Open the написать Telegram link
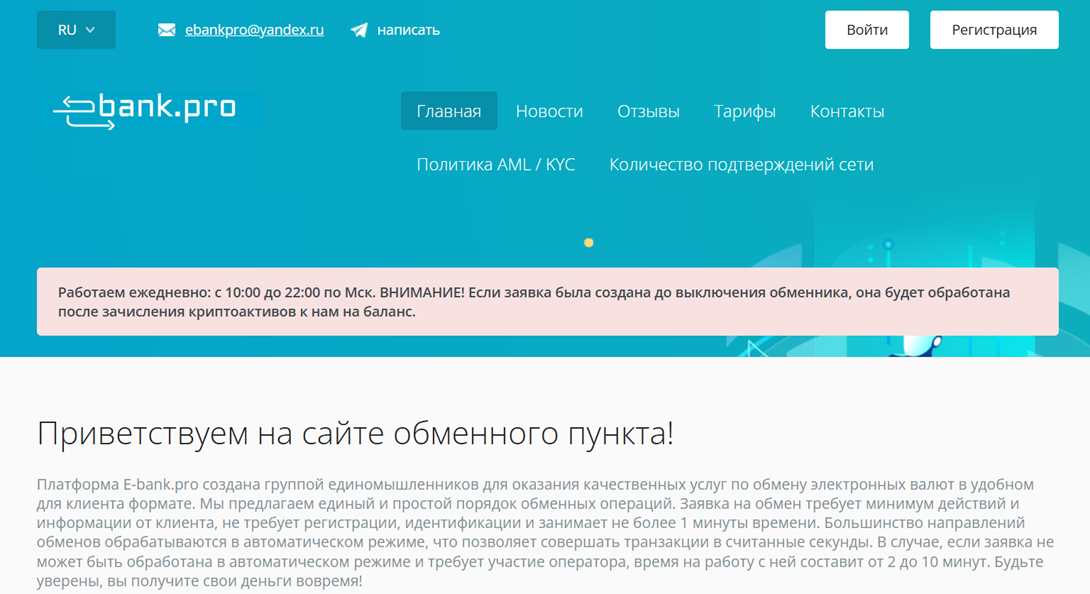Screen dimensions: 1090x594 [408, 30]
